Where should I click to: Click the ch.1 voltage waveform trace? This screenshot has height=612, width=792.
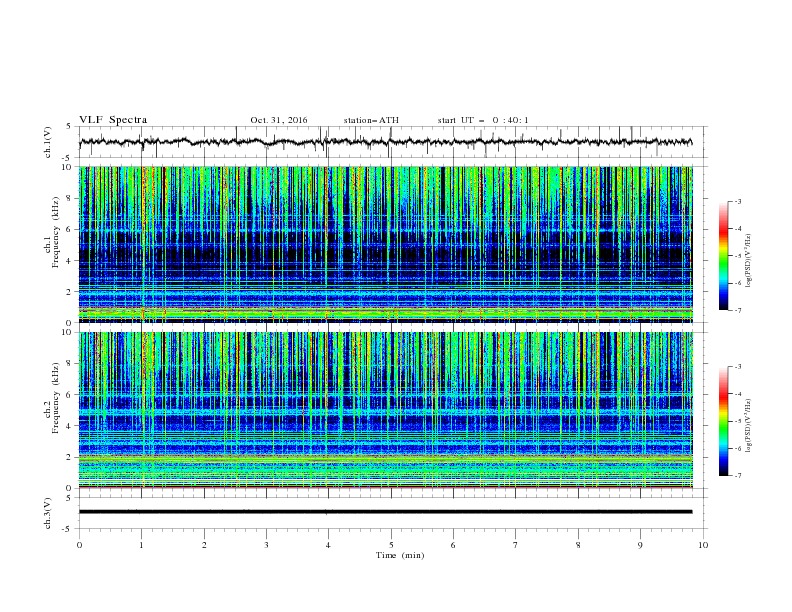(x=386, y=142)
